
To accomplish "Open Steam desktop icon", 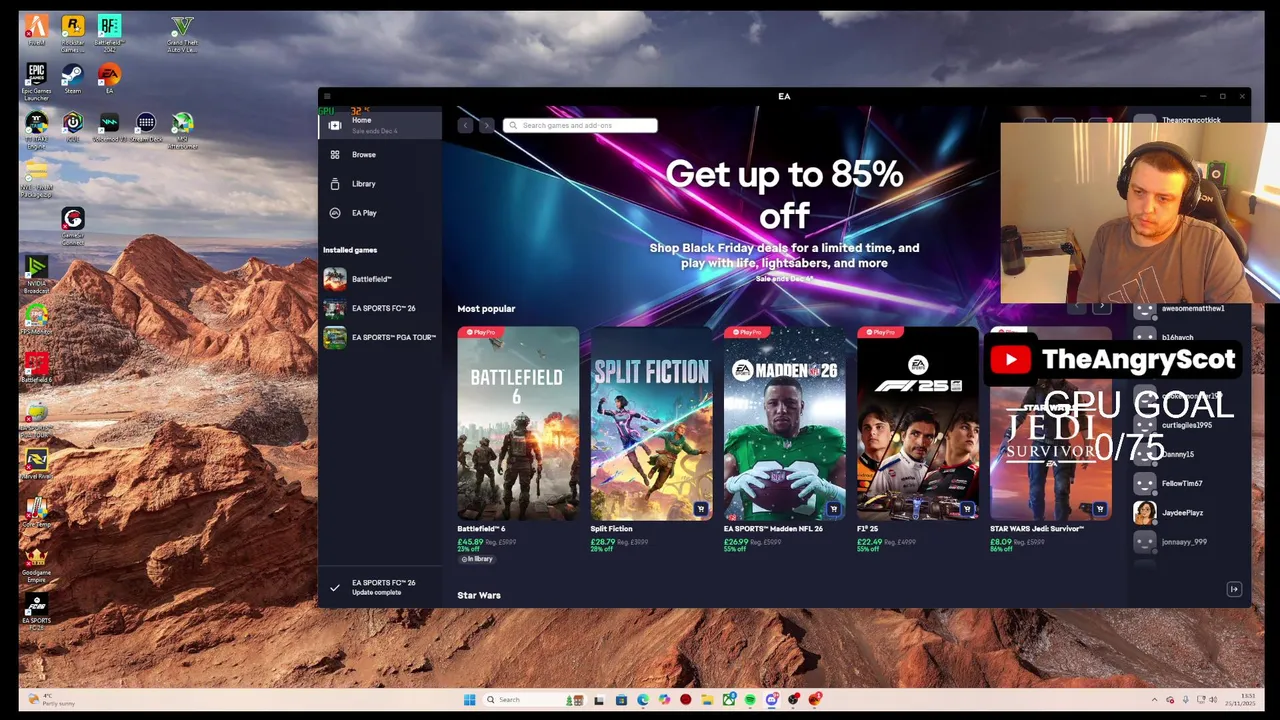I will tap(72, 79).
